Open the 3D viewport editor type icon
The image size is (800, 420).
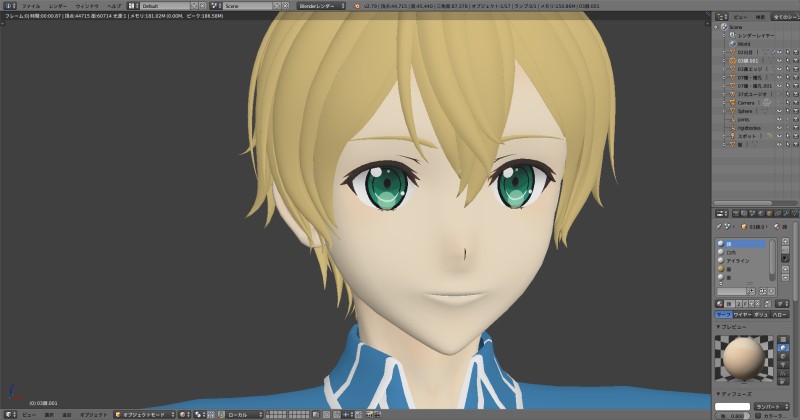pyautogui.click(x=10, y=414)
